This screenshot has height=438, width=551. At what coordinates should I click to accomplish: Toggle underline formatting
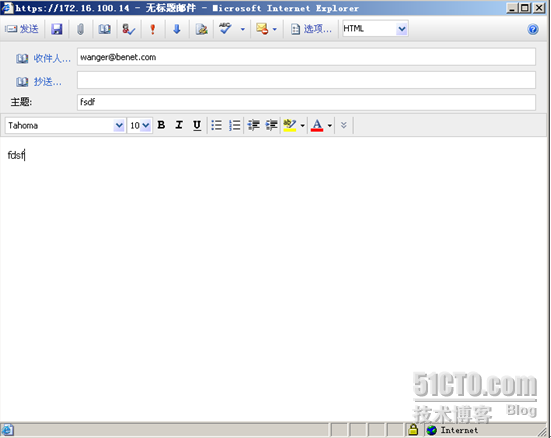197,125
